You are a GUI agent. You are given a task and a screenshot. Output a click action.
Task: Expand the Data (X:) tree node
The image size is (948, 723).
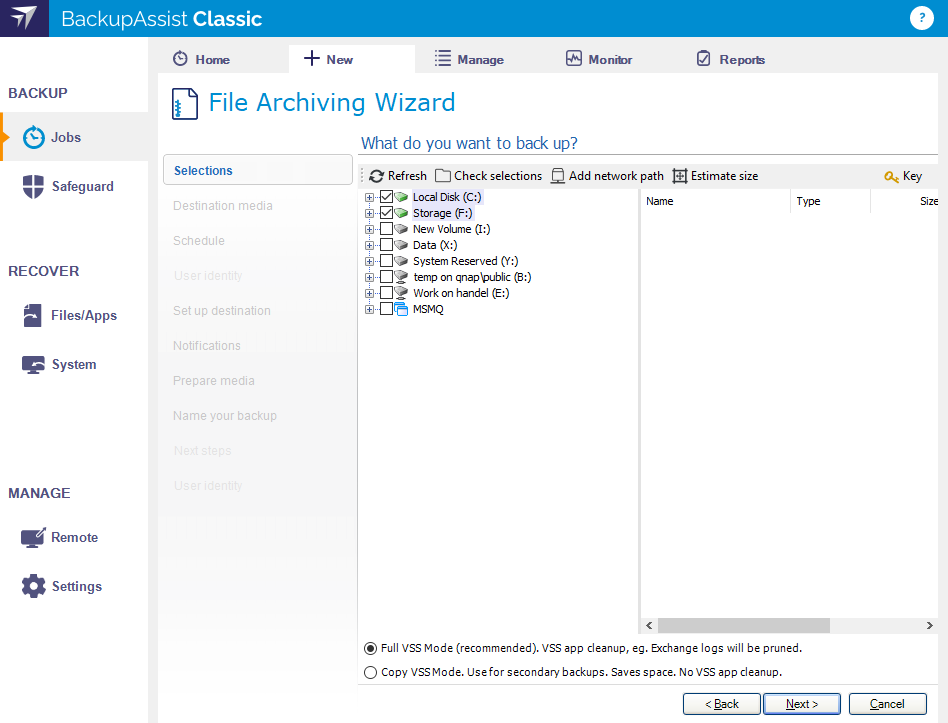pyautogui.click(x=369, y=245)
